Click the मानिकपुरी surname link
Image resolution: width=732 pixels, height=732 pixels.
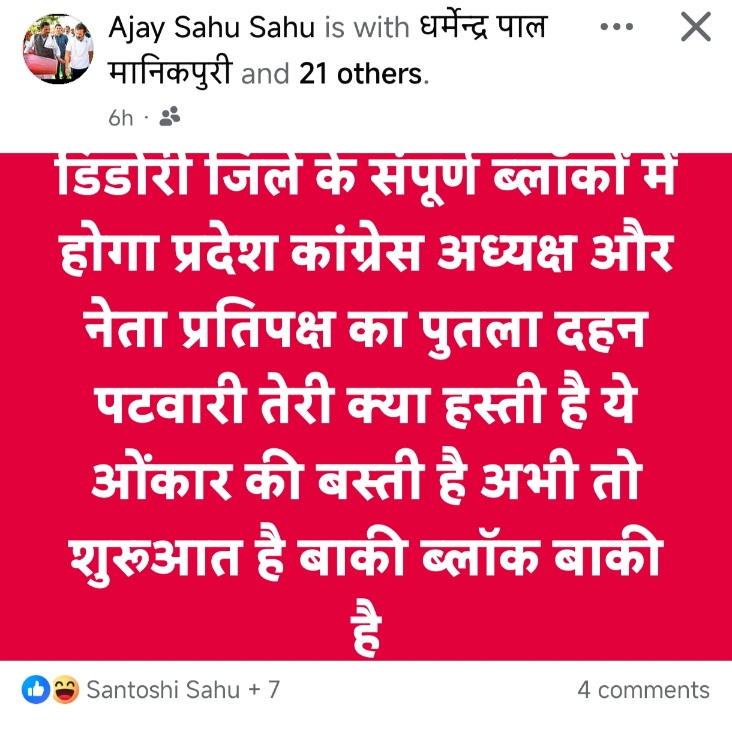(170, 73)
